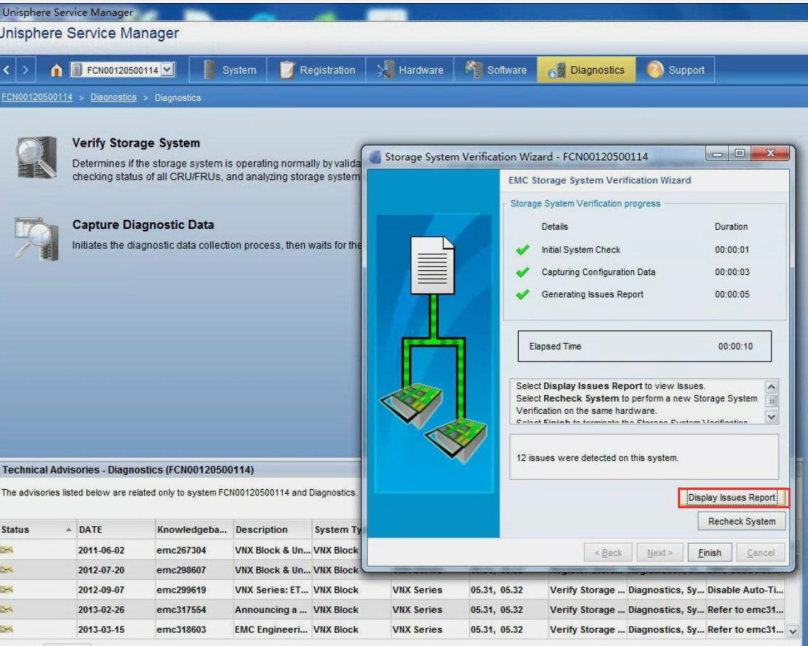Click the 'Disable Auto-Ti...' cell
Screen dimensions: 808x646
click(x=745, y=590)
